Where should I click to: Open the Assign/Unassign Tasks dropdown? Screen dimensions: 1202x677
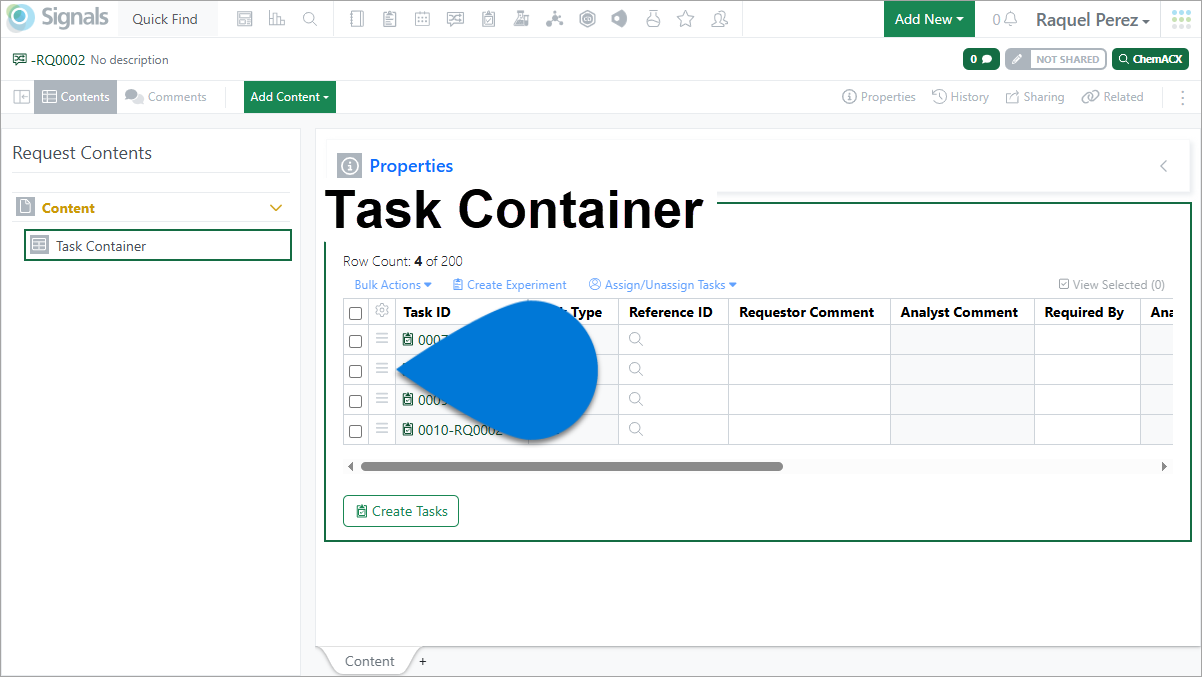tap(663, 285)
